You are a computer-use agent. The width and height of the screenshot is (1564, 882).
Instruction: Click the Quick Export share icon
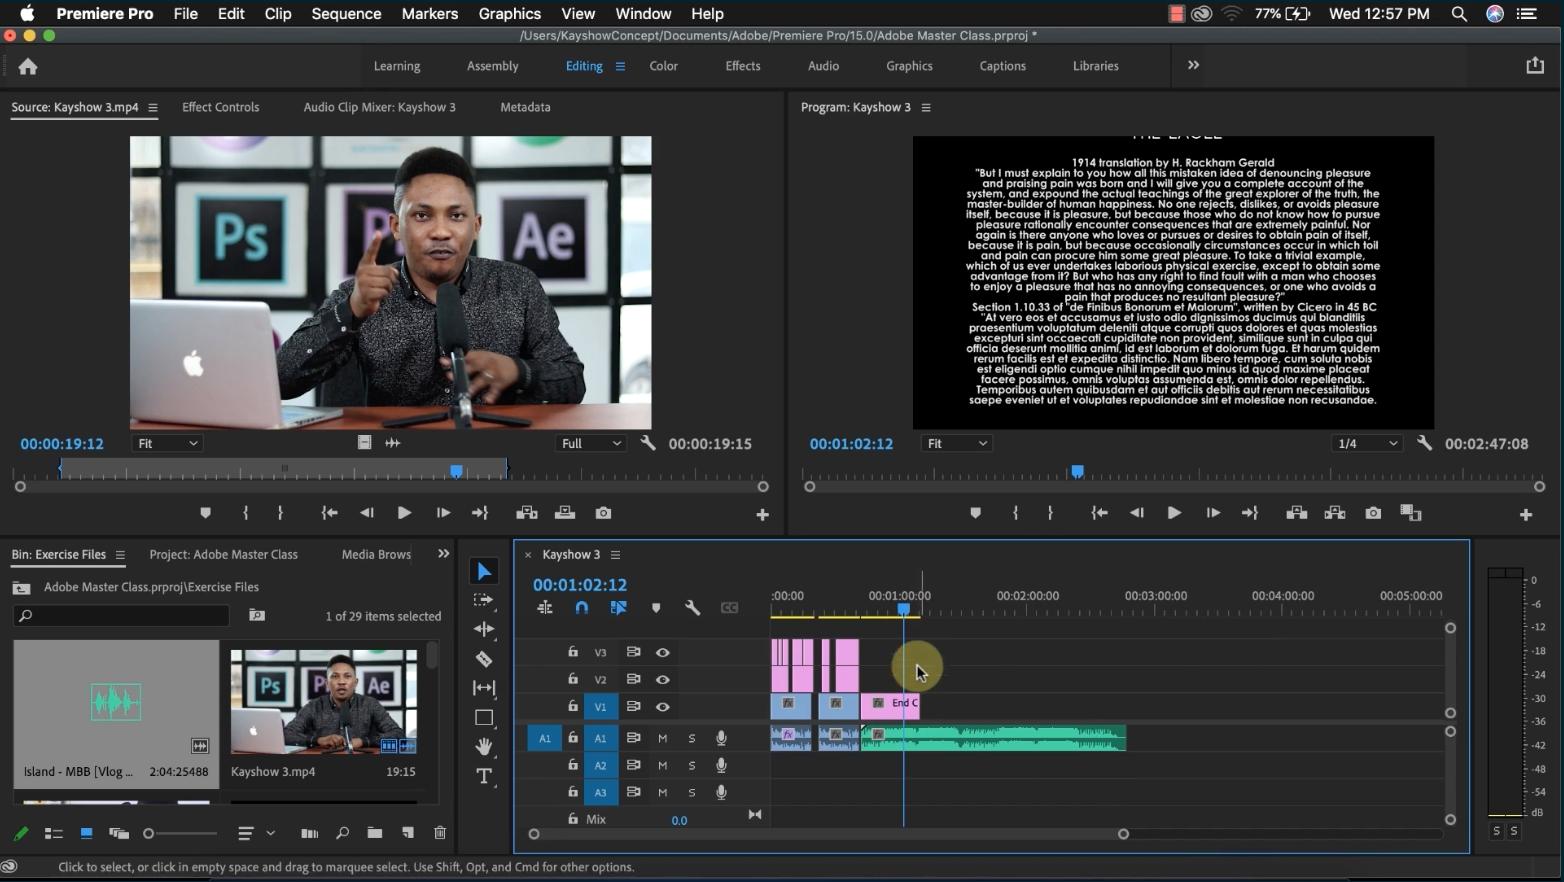tap(1535, 65)
